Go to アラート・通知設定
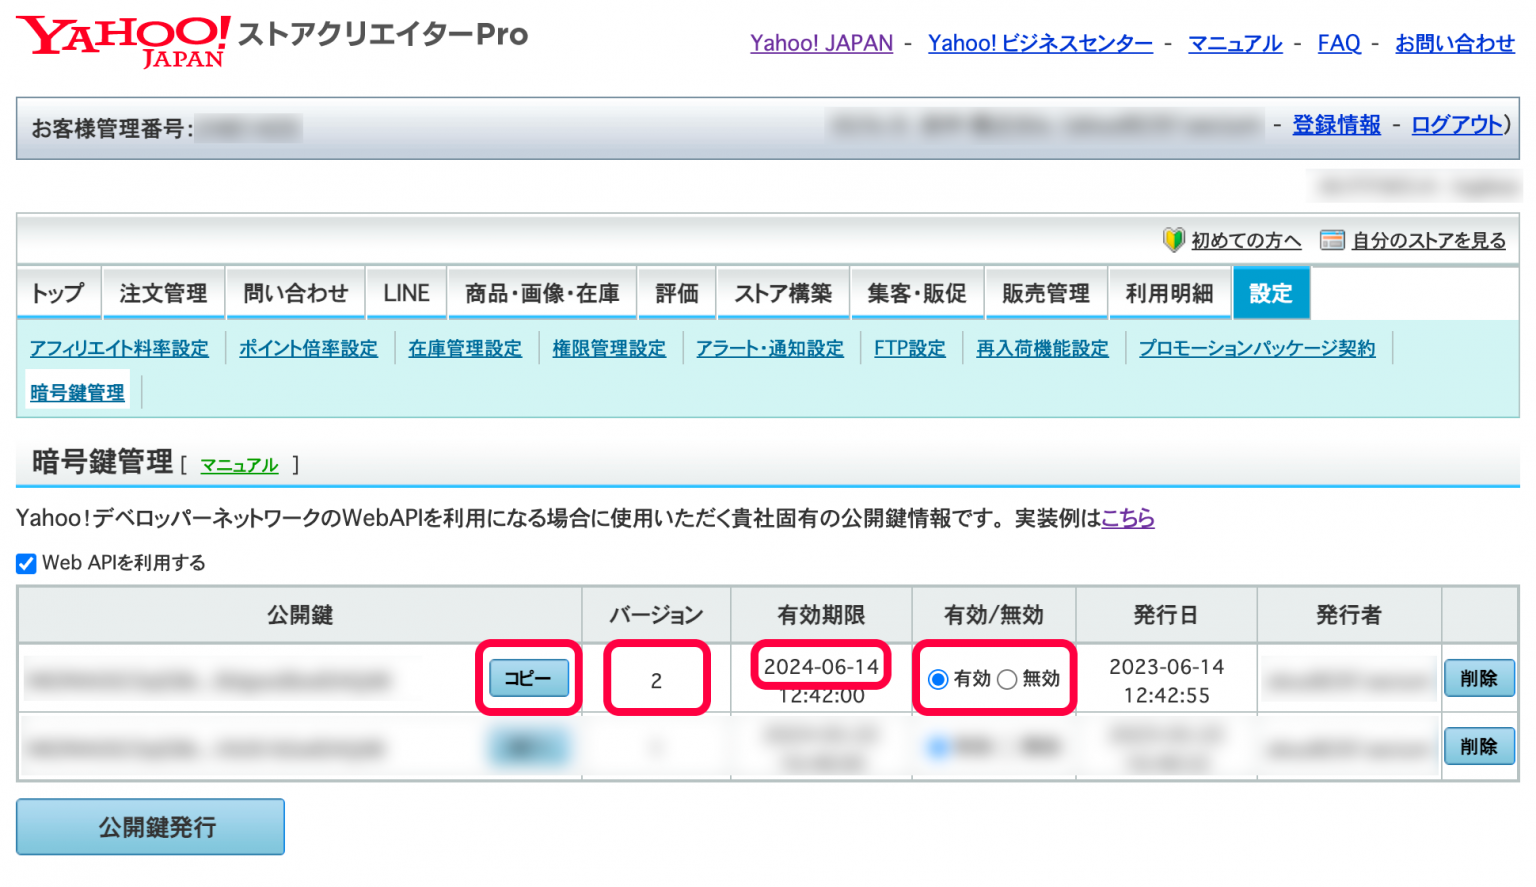The image size is (1536, 887). point(770,347)
